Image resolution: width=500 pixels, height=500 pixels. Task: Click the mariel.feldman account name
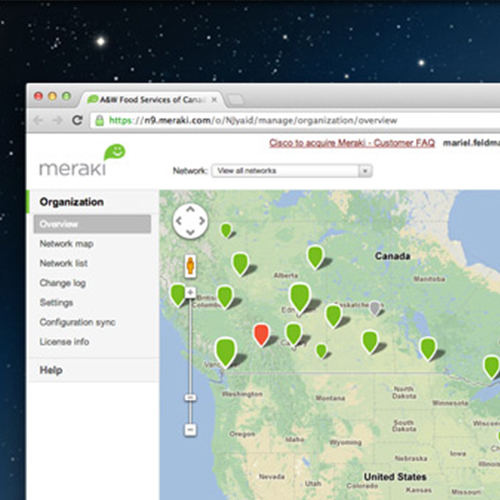pos(471,143)
